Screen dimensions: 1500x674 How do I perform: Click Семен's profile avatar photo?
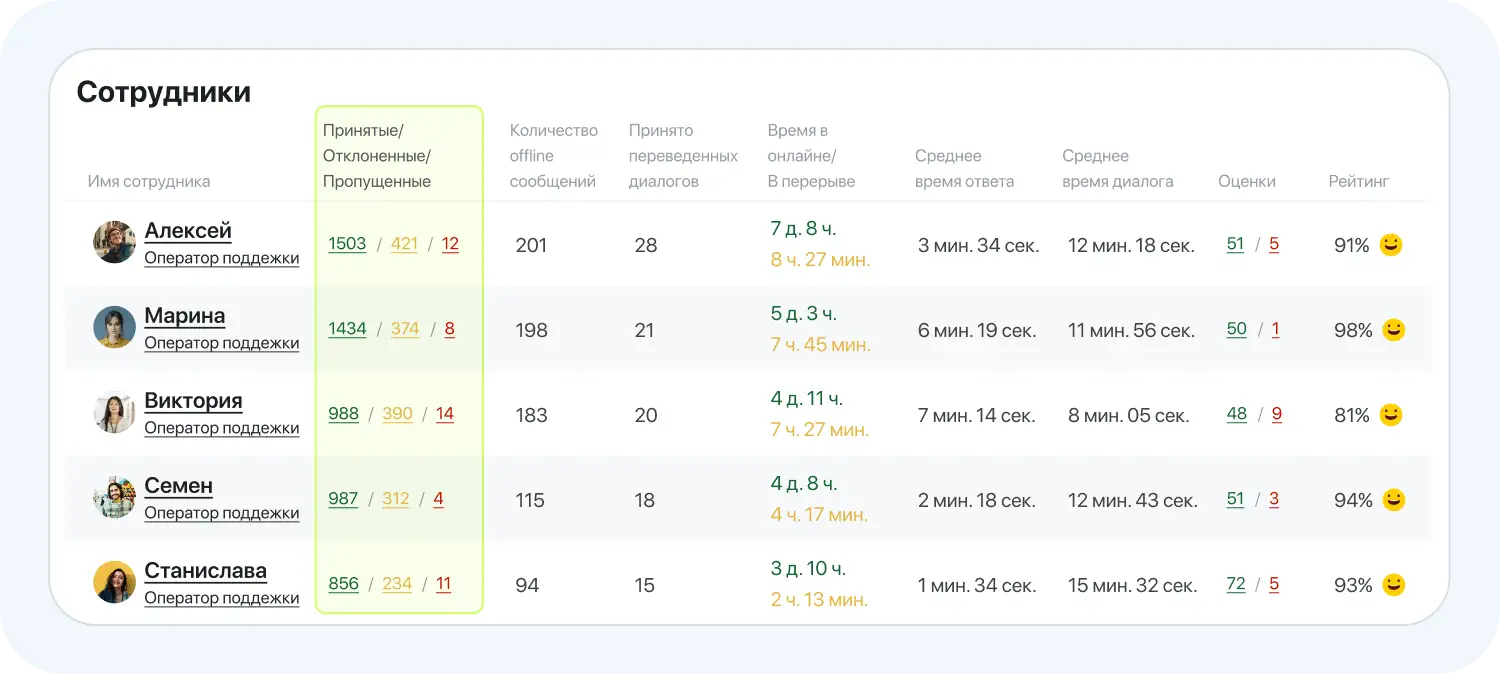114,497
